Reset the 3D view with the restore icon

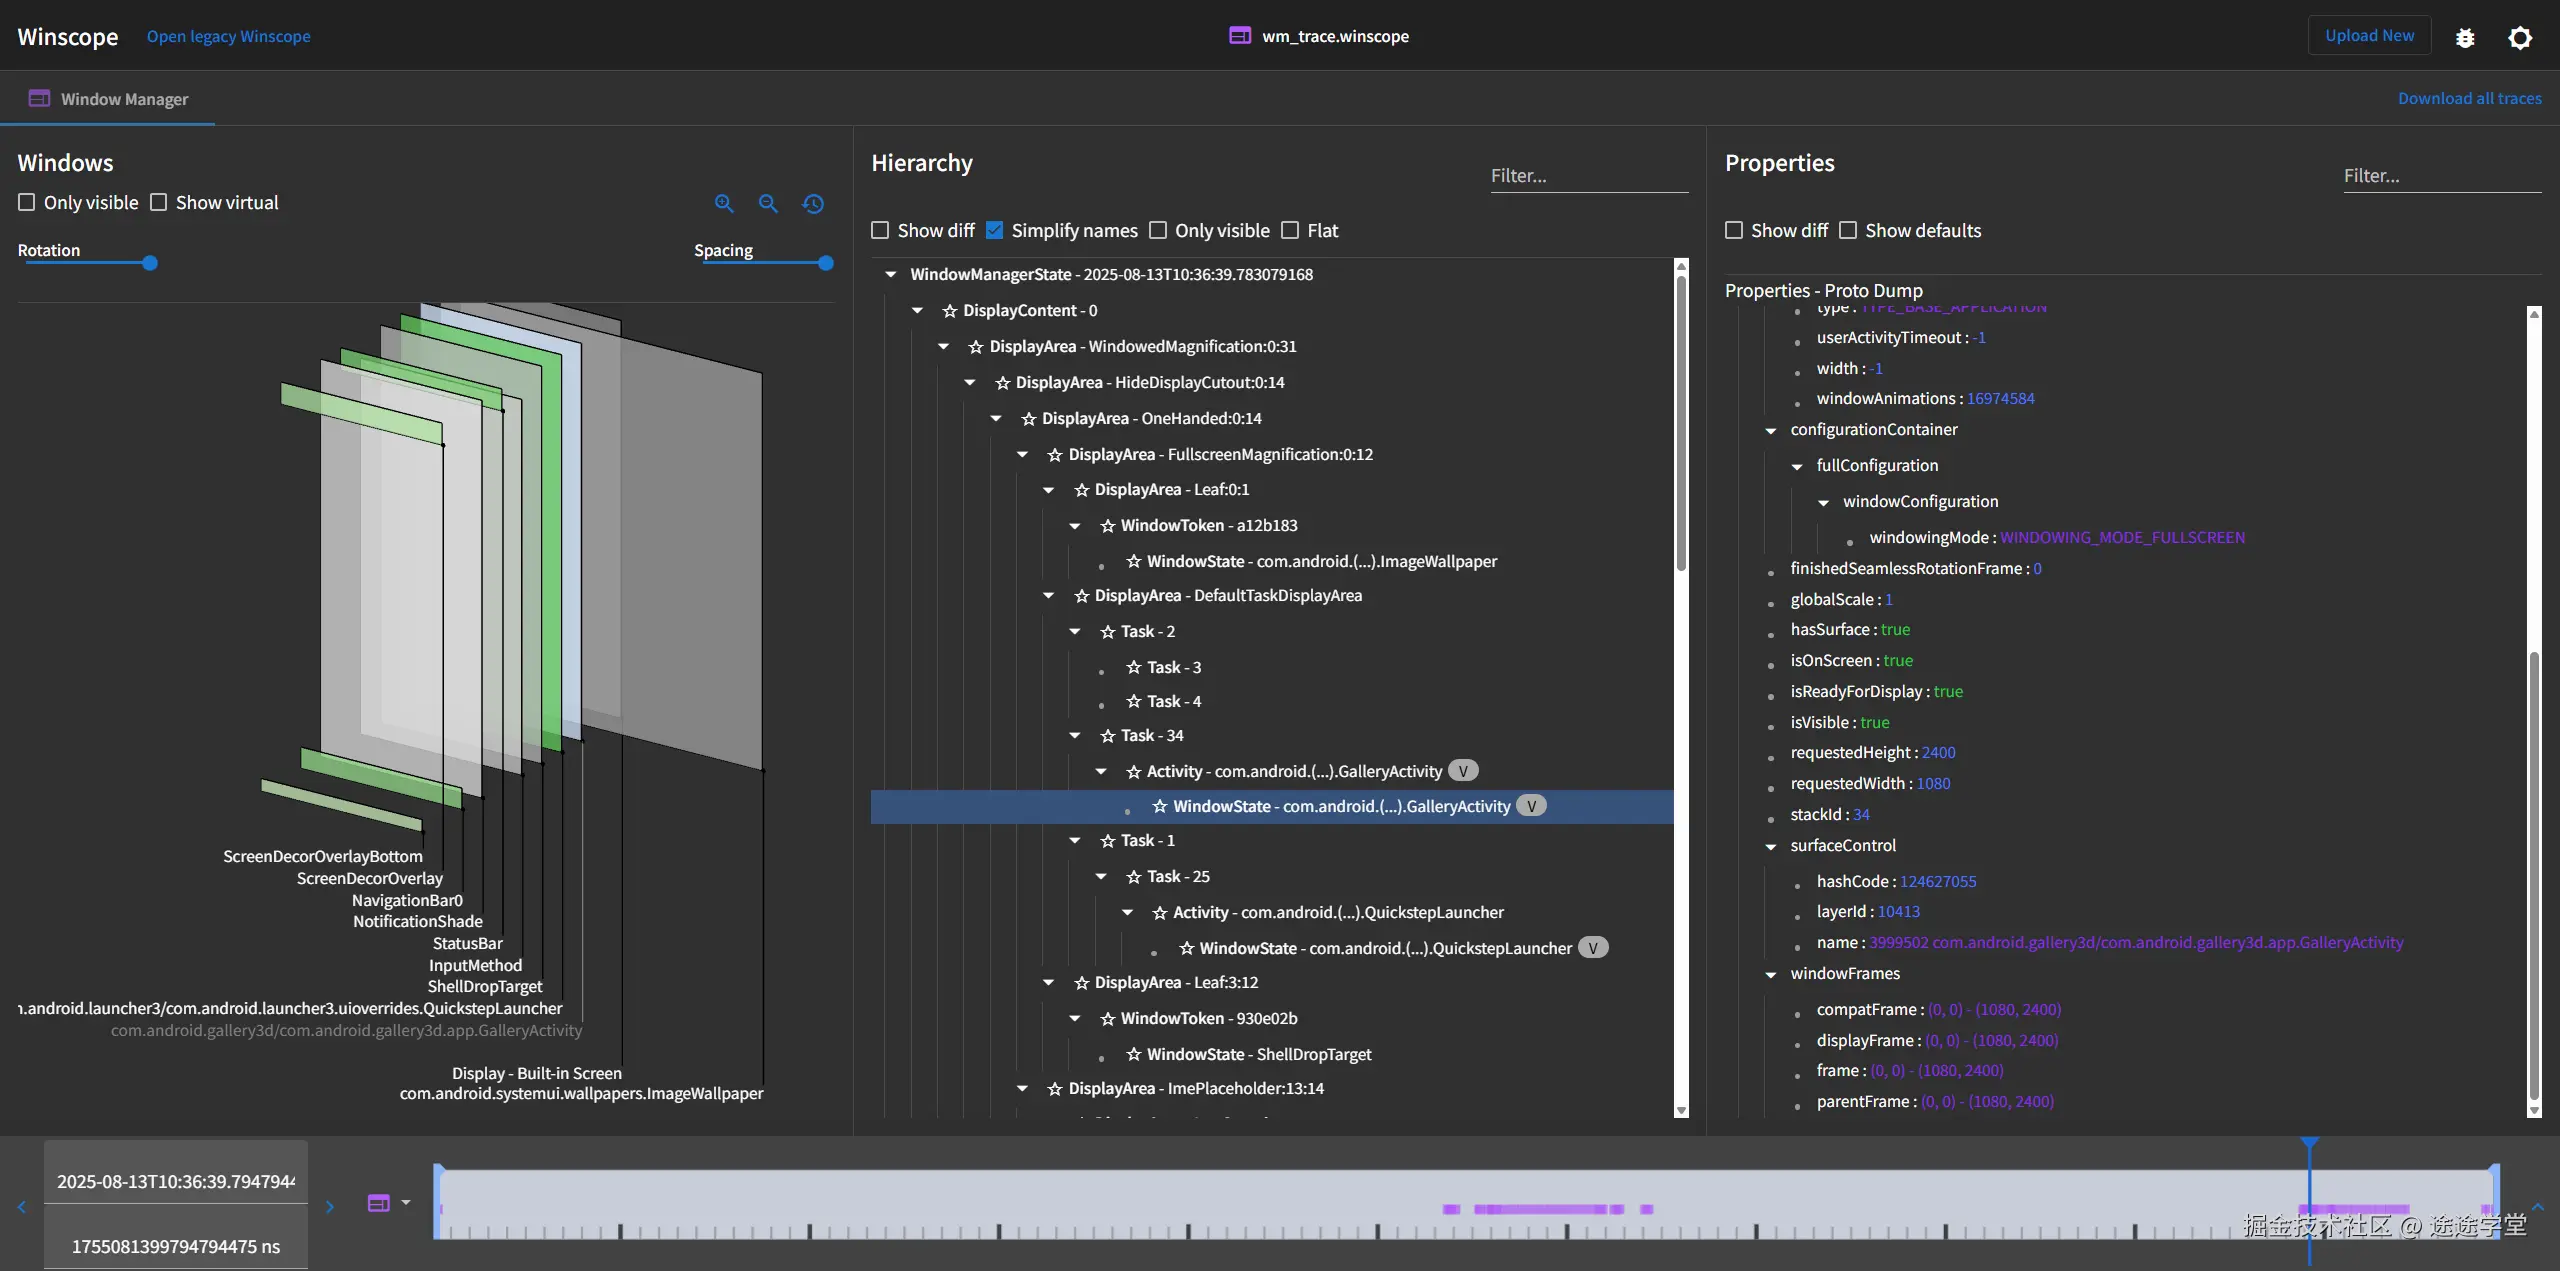tap(813, 204)
